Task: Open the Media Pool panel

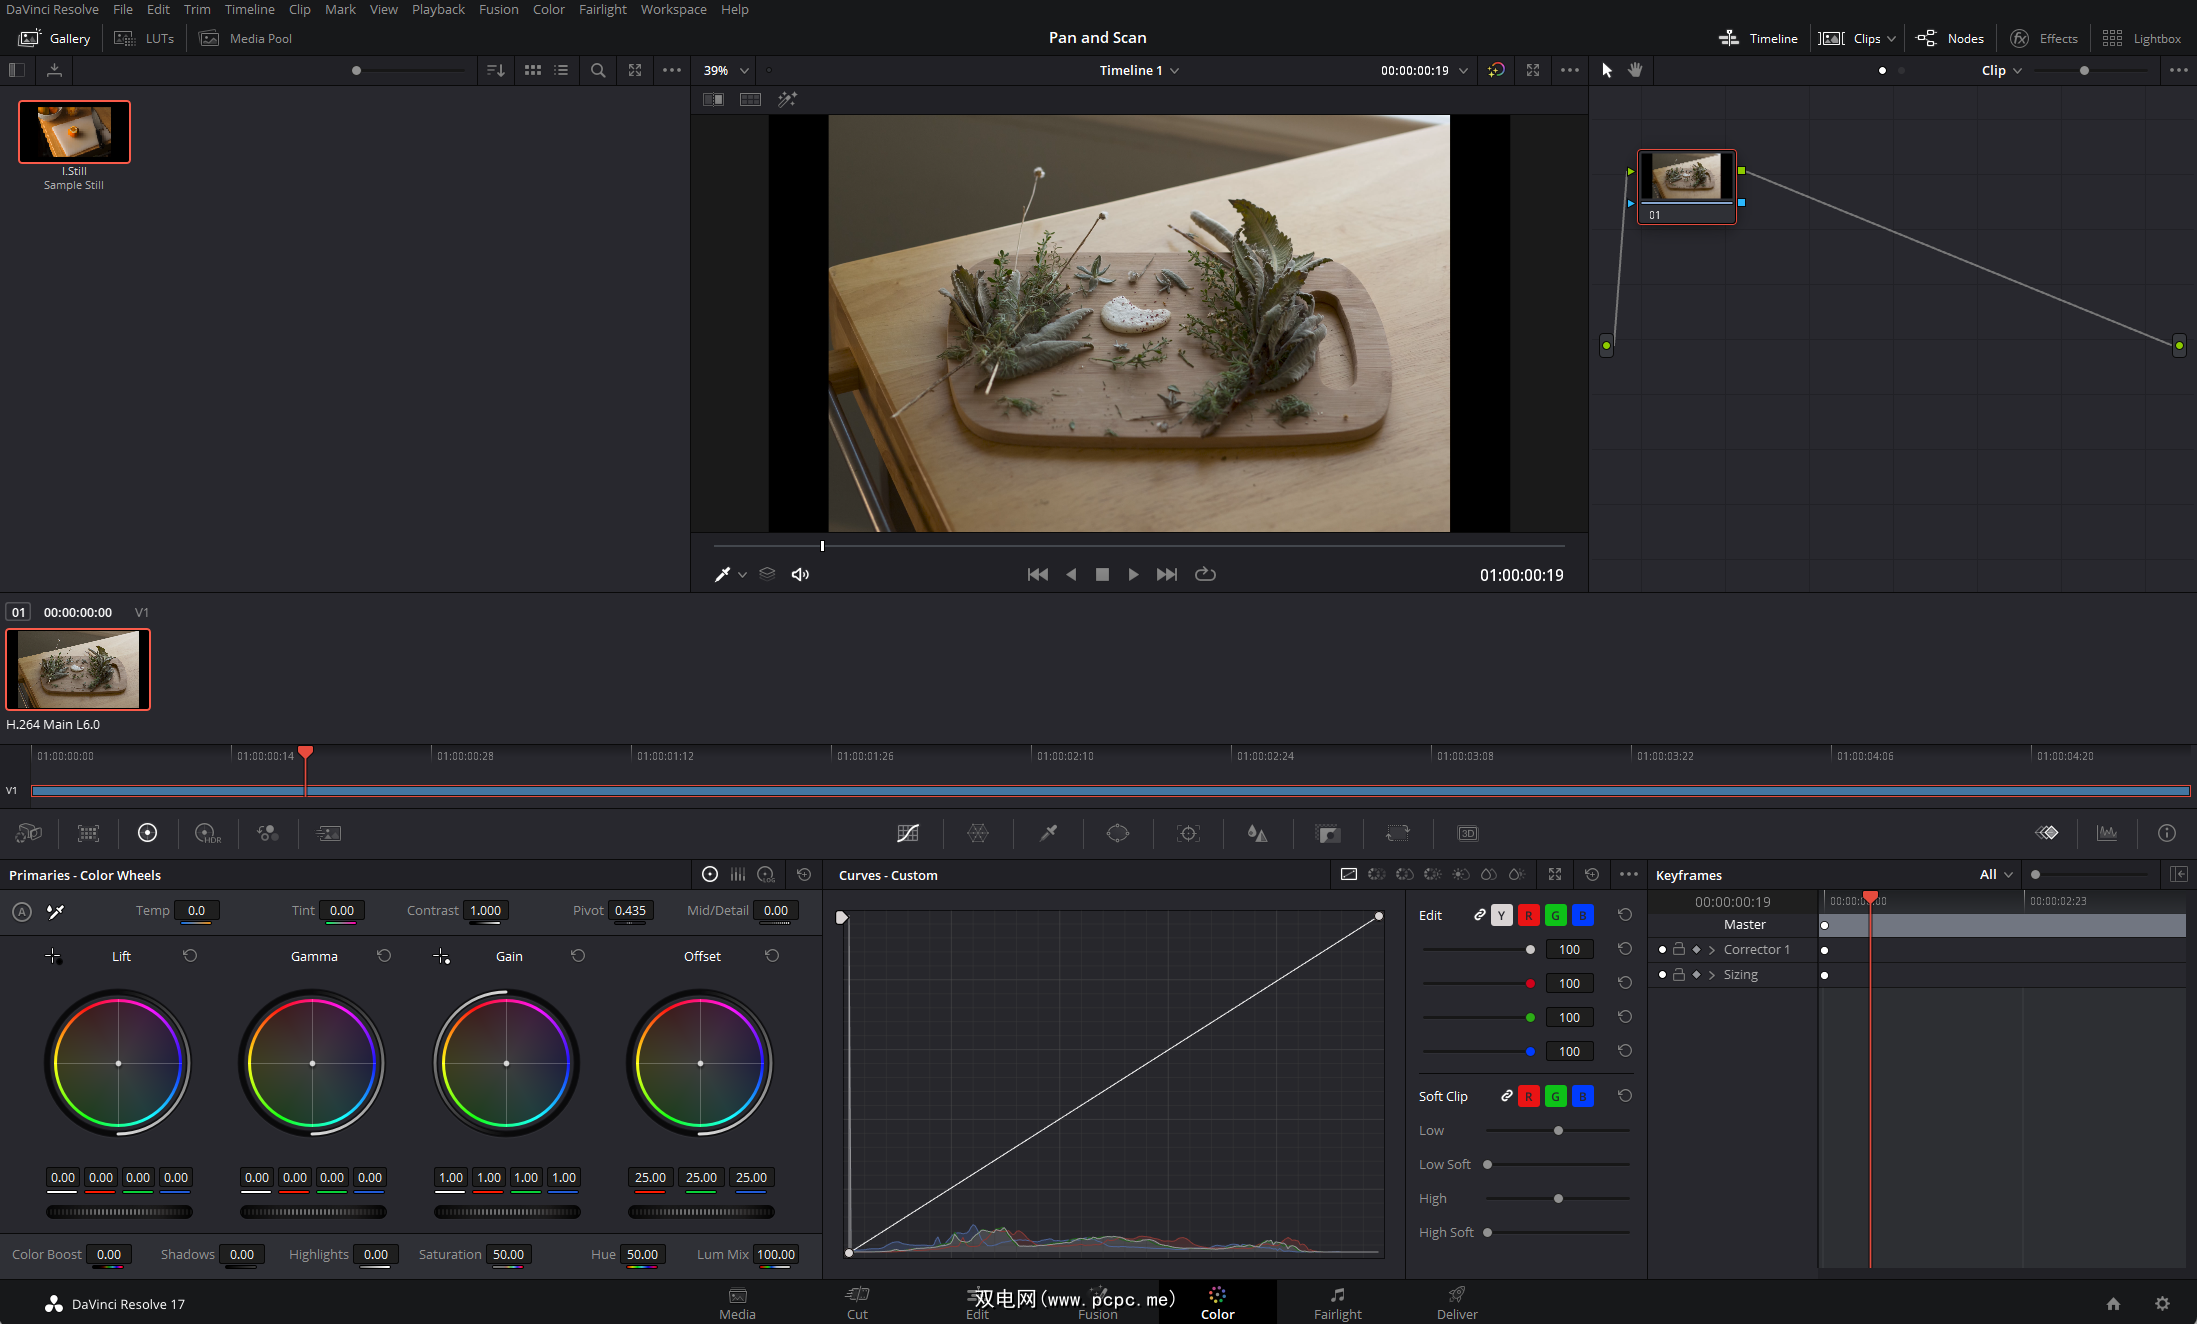Action: tap(246, 38)
